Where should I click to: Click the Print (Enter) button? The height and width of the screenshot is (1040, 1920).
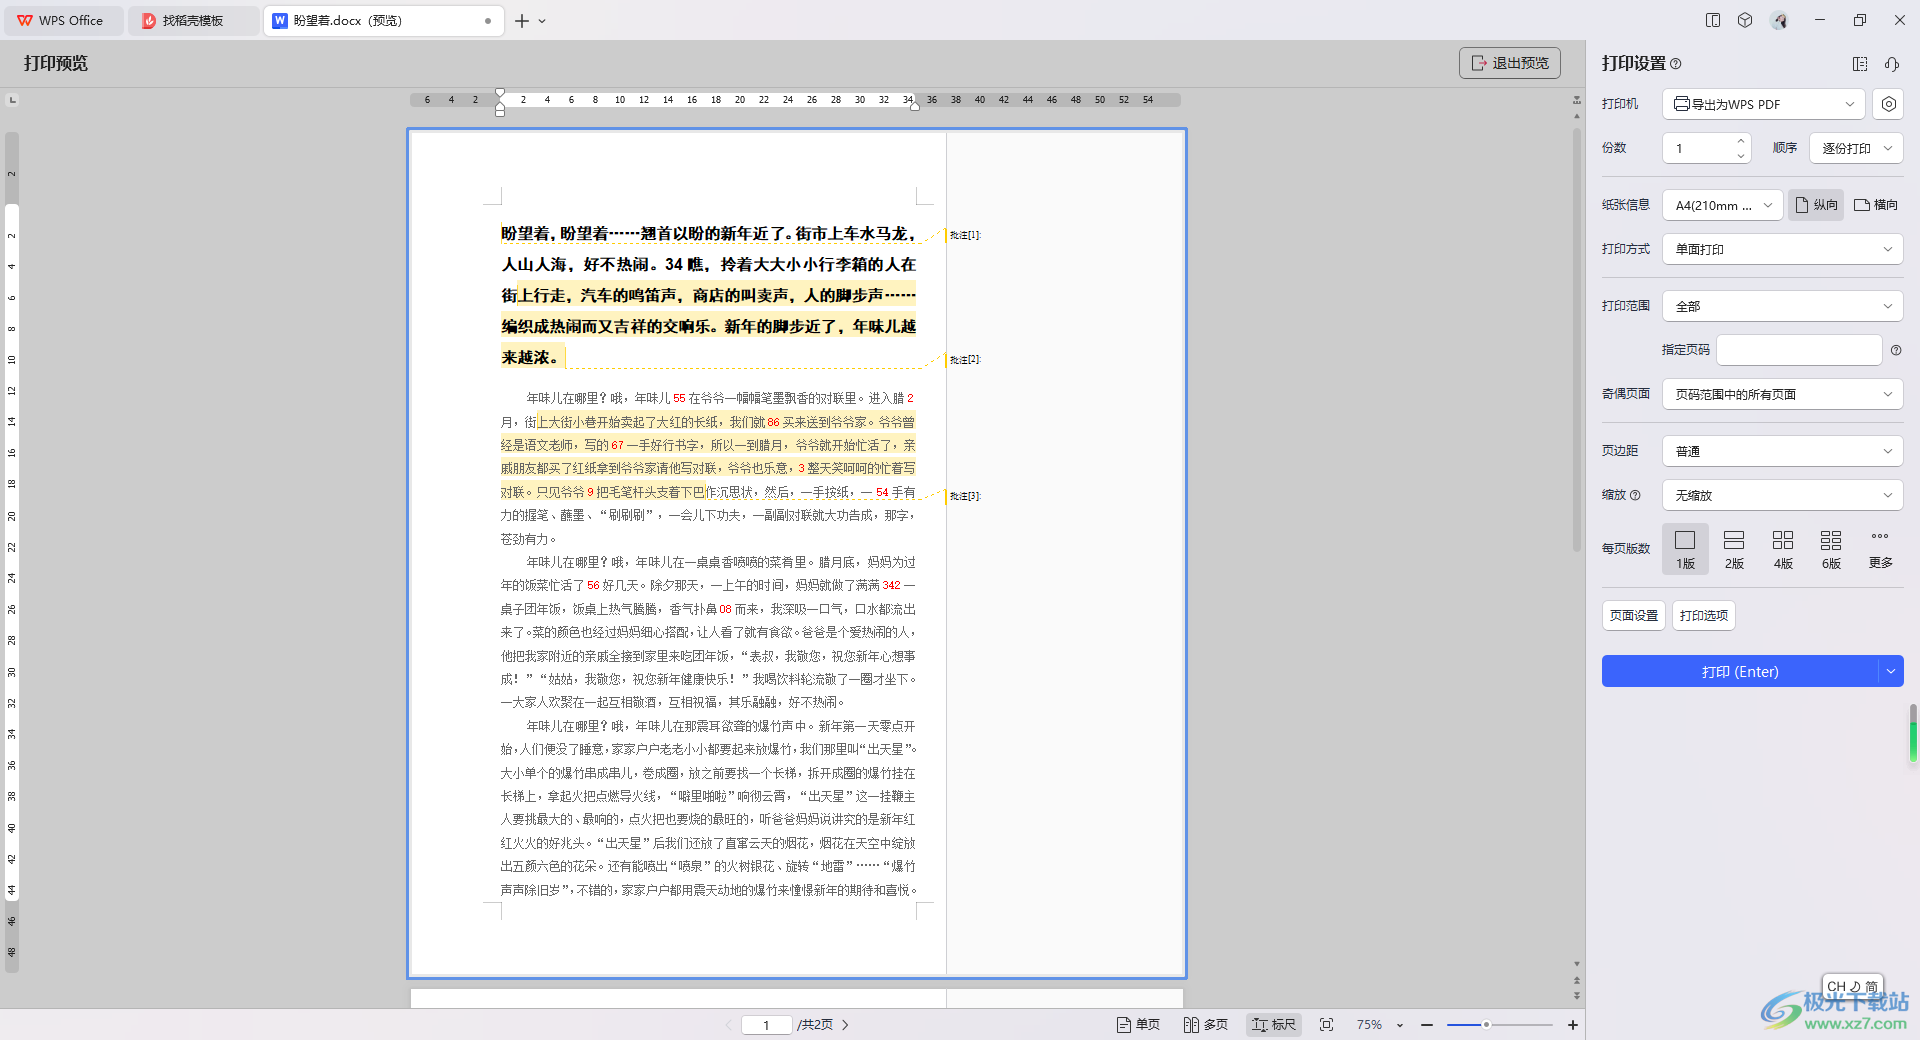(1740, 671)
